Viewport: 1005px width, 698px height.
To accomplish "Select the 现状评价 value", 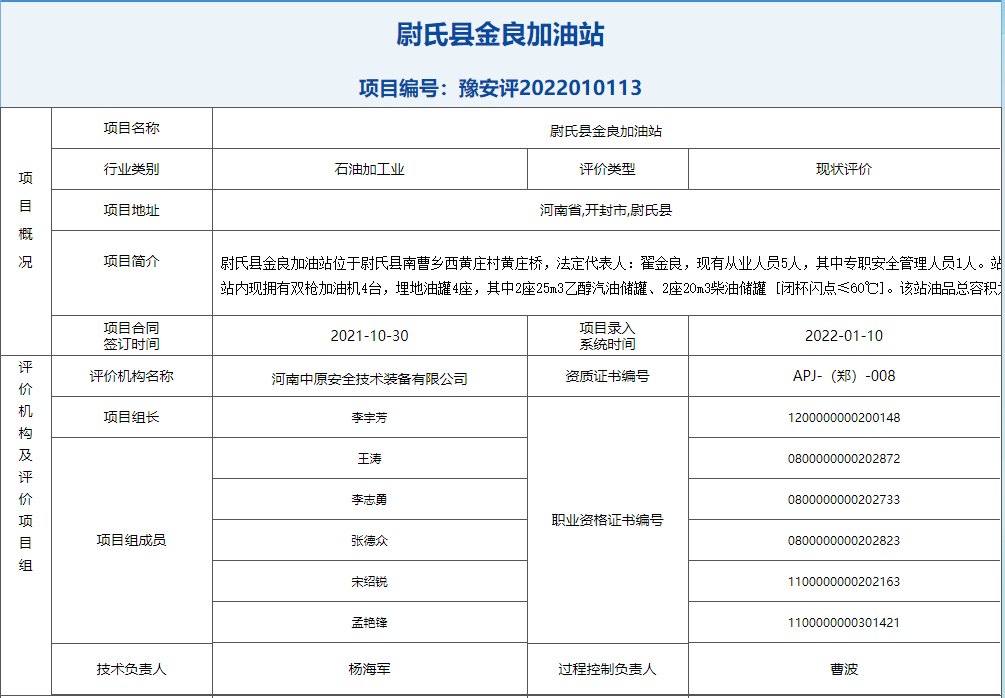I will point(843,169).
